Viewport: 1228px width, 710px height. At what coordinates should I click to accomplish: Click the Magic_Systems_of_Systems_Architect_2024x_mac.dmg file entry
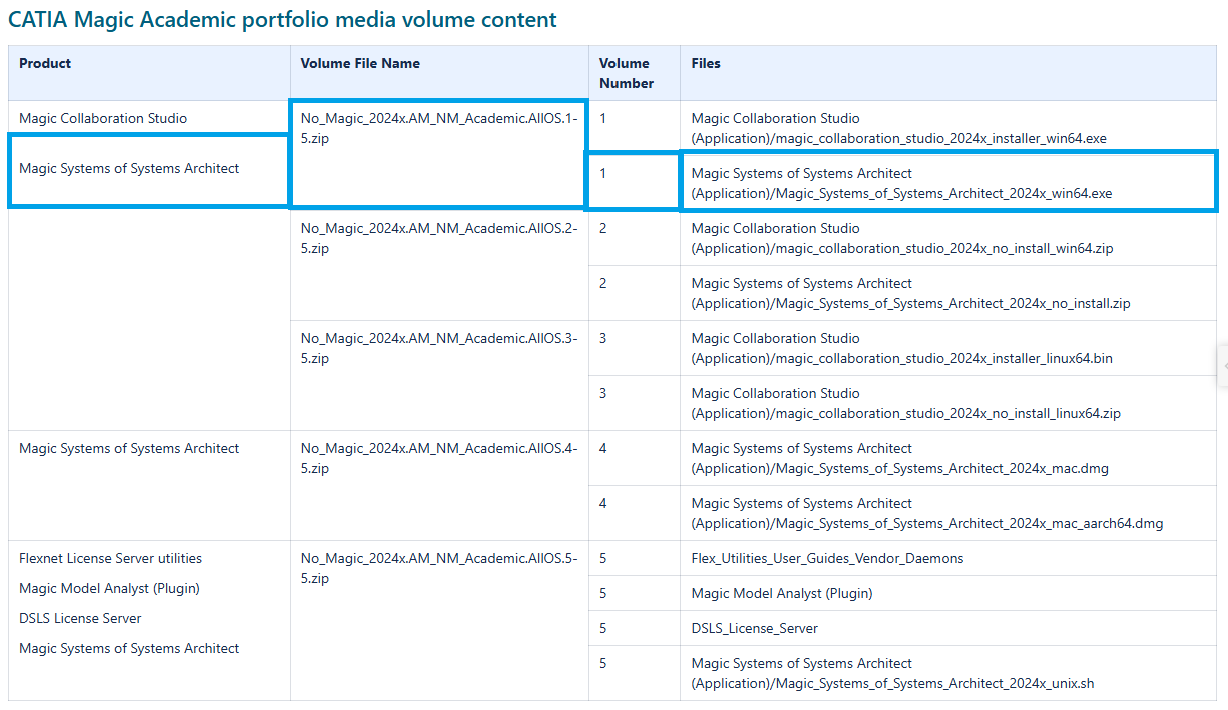pyautogui.click(x=900, y=458)
